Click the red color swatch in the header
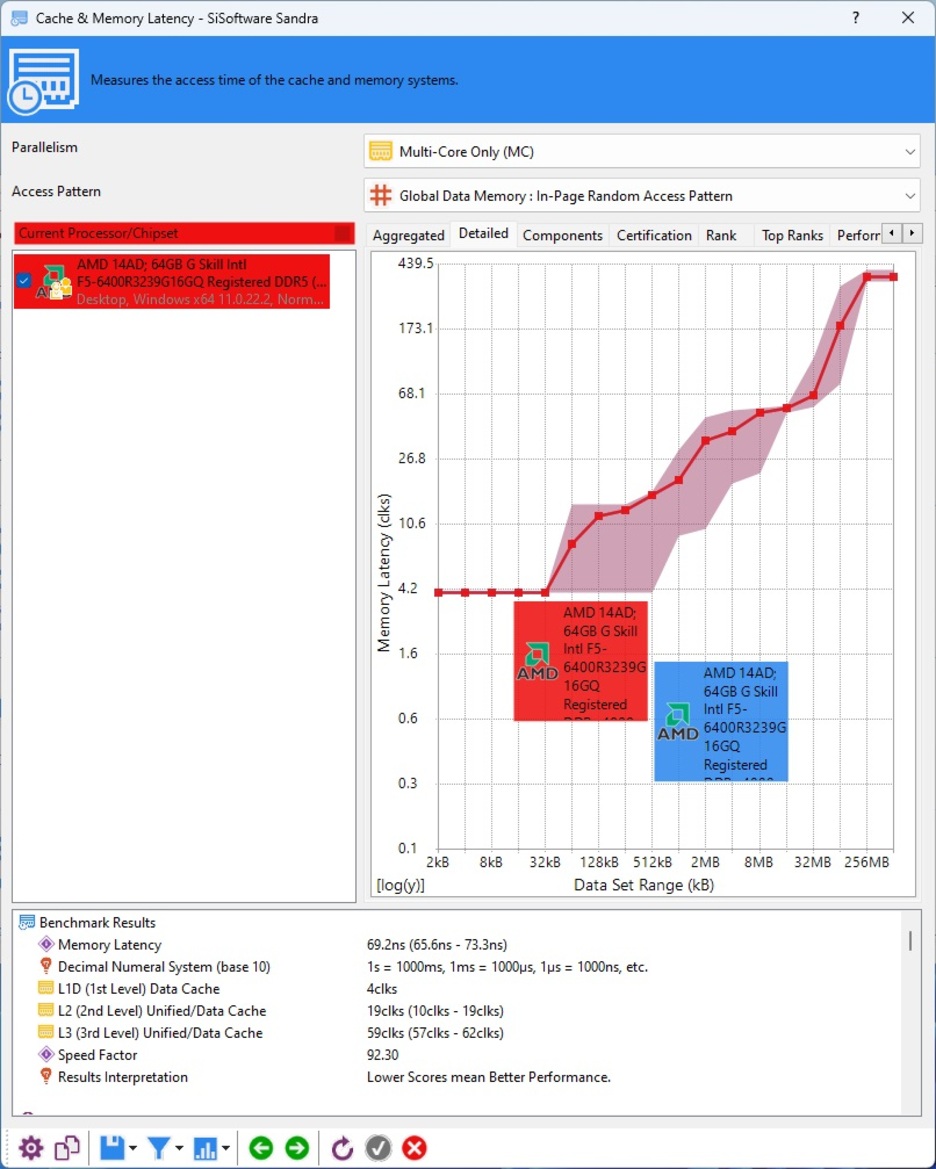 click(342, 233)
